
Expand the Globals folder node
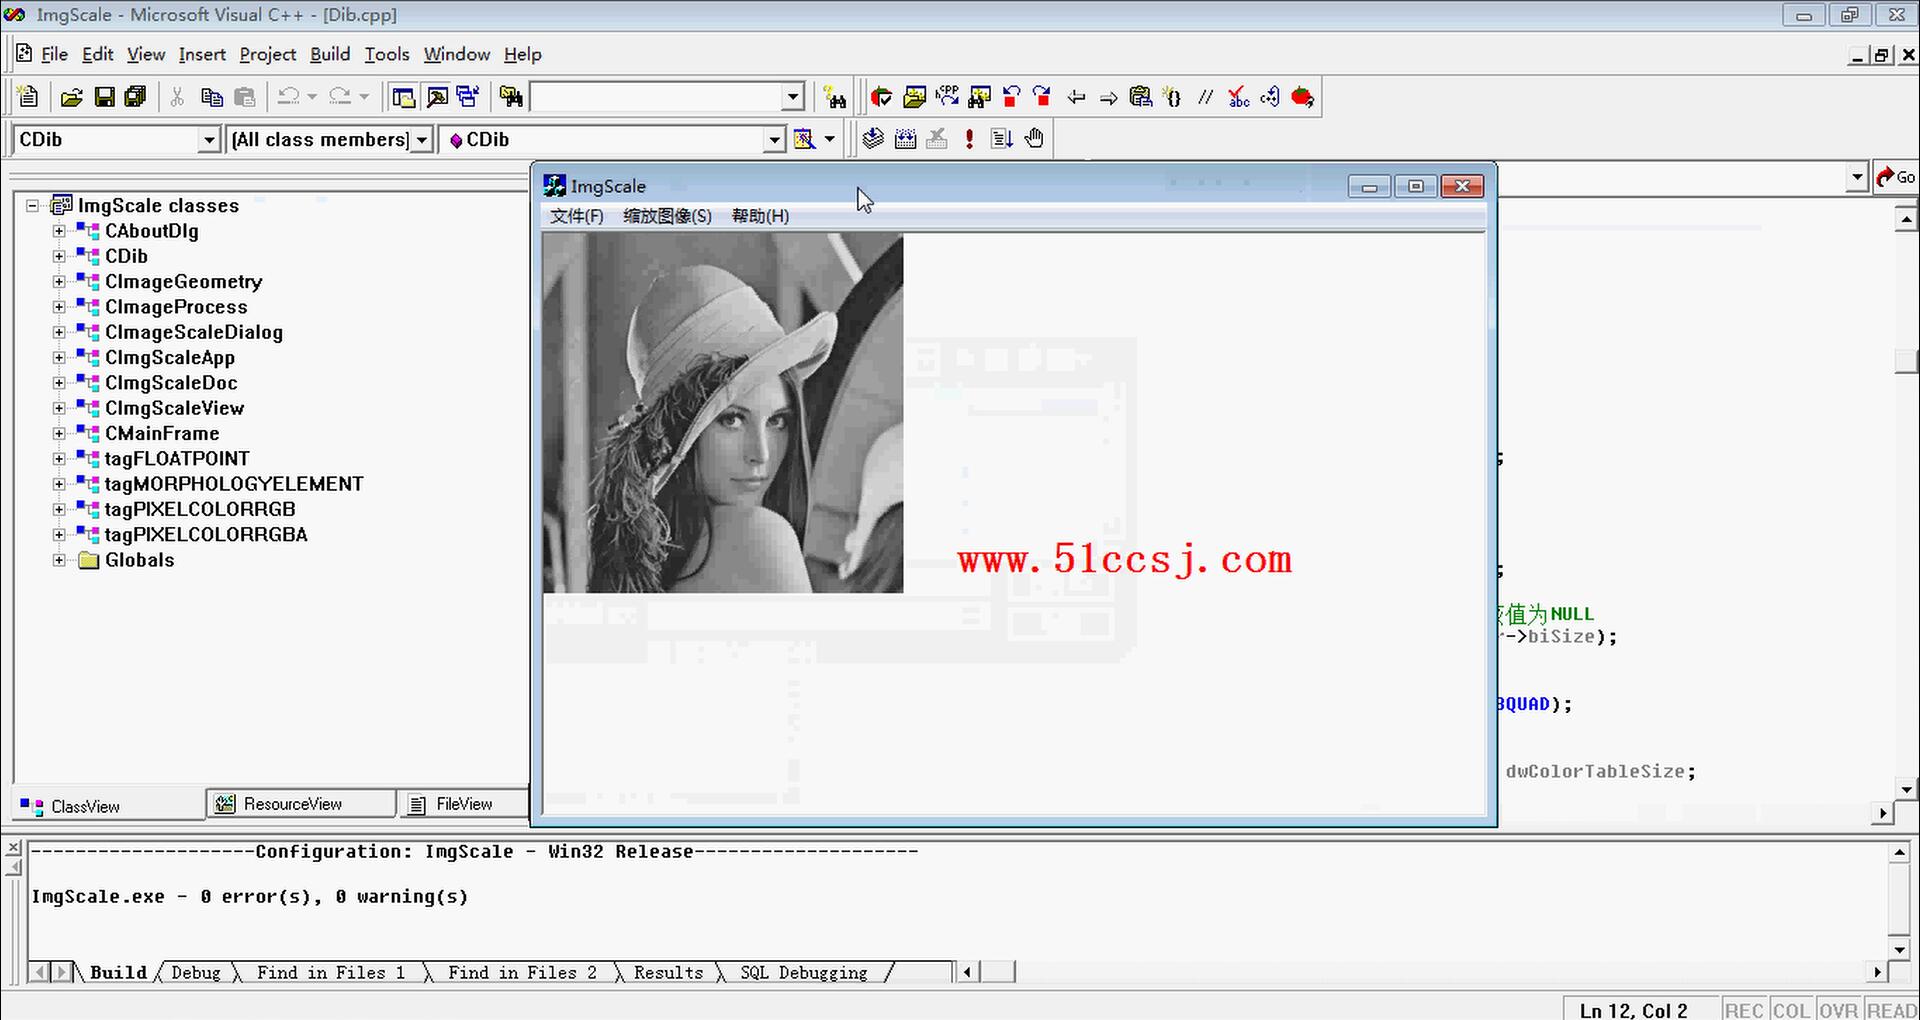coord(59,560)
